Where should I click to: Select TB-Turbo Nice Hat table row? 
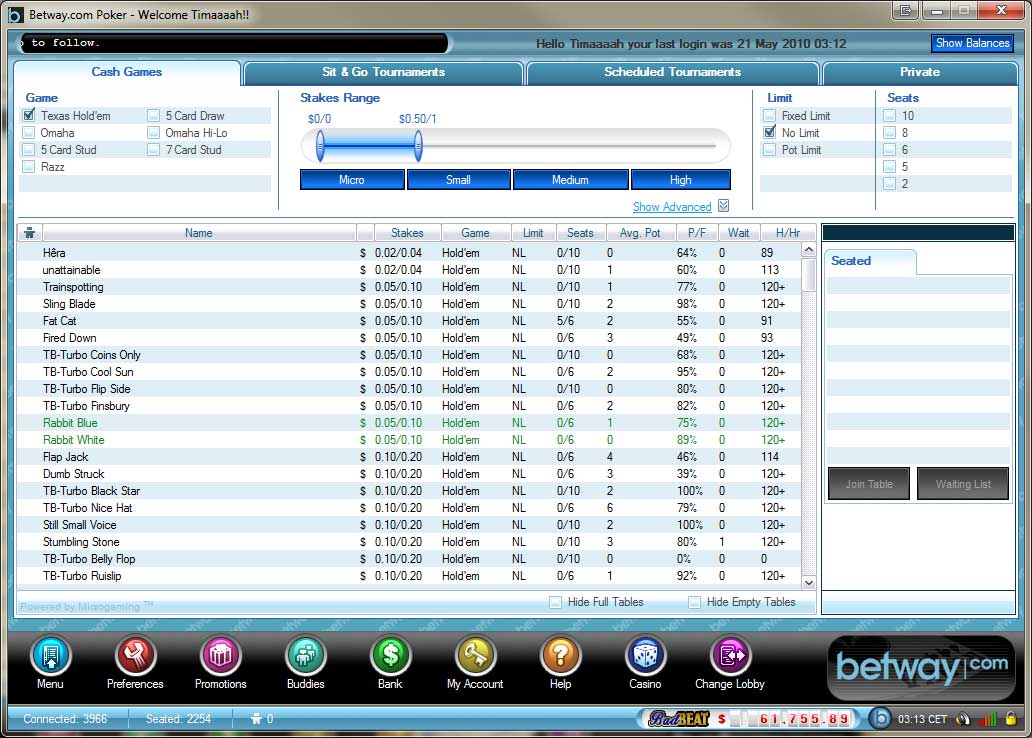pos(409,508)
